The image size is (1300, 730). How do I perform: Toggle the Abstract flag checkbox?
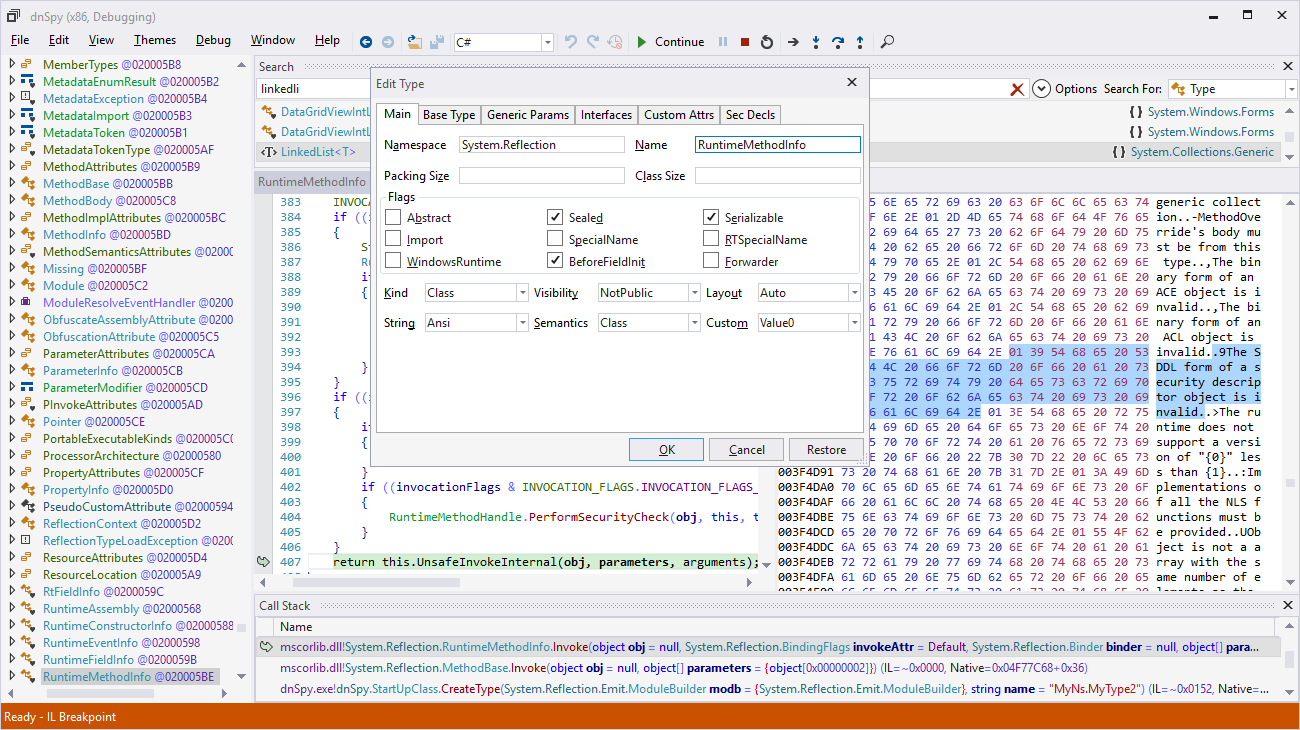[393, 217]
